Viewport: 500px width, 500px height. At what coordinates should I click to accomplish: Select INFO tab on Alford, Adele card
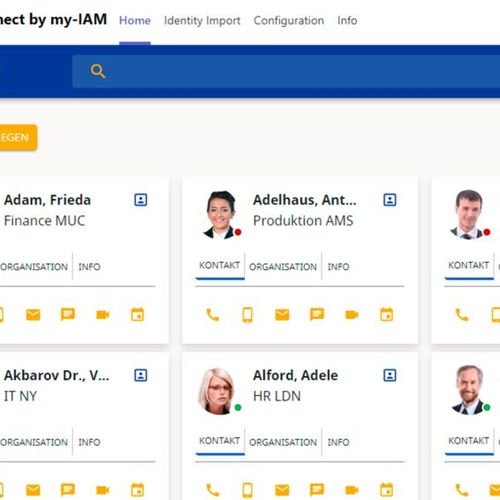tap(338, 442)
